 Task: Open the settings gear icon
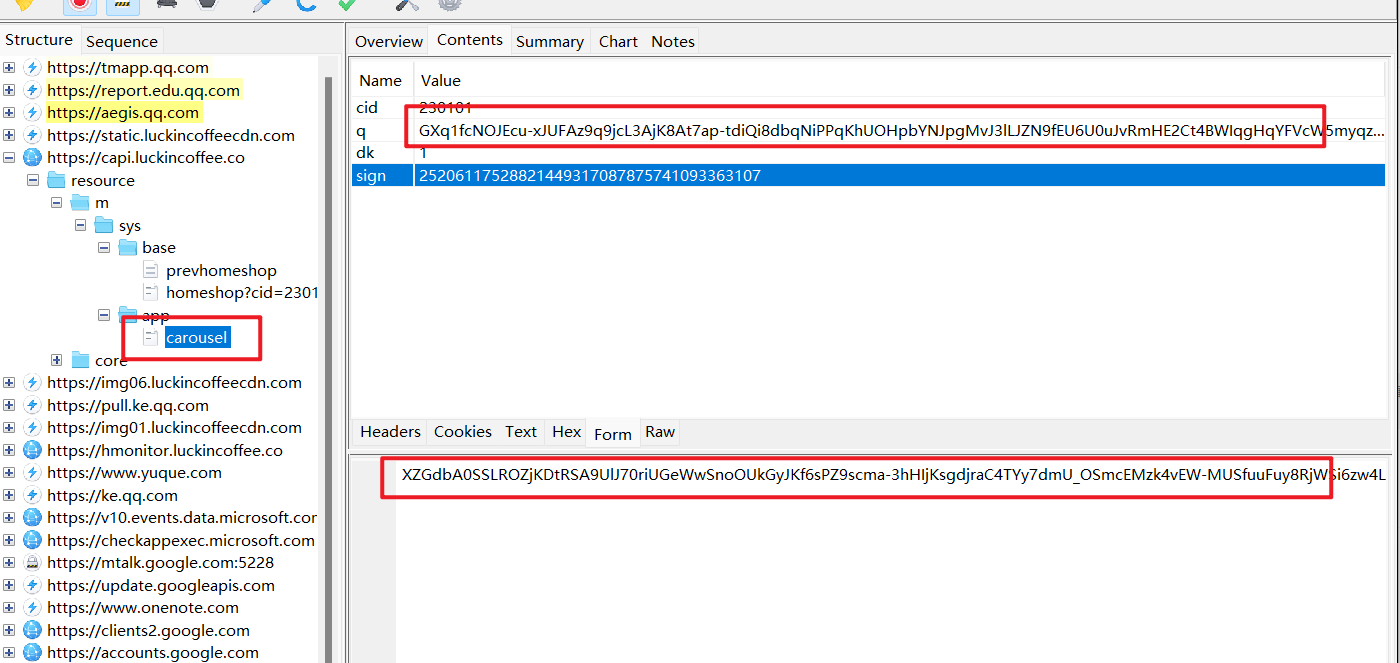450,4
